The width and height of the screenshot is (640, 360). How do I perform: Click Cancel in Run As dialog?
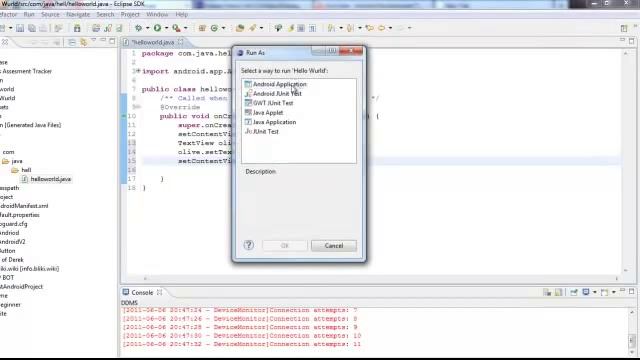[334, 245]
